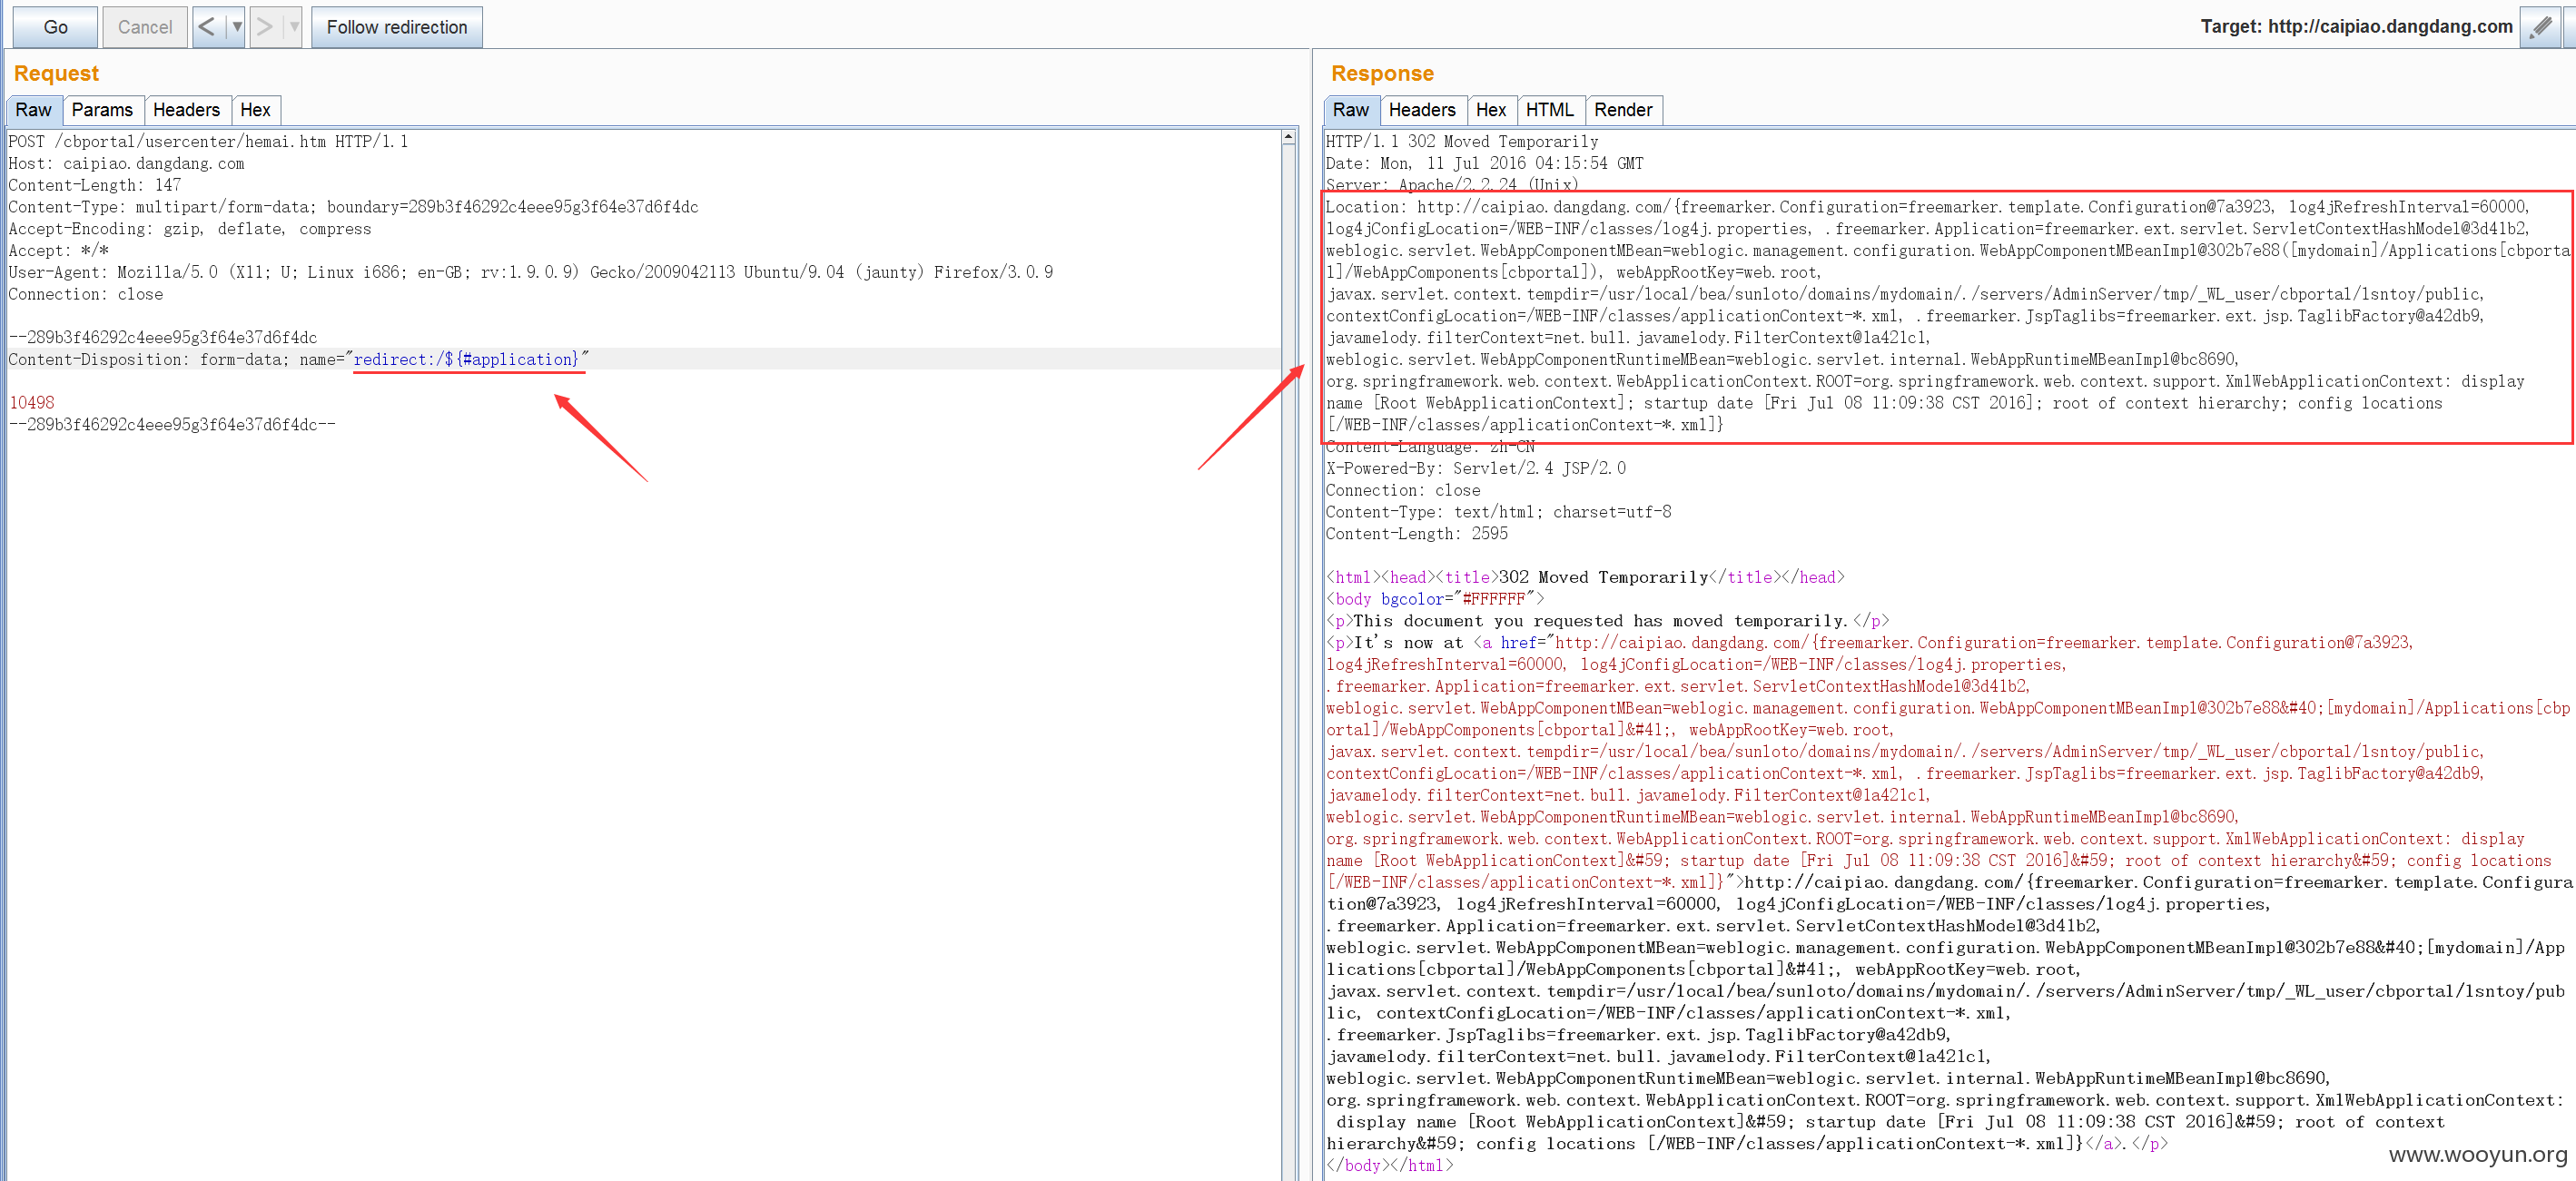Click the Date: Mon, 11 Jul 2016 response header

[1484, 164]
